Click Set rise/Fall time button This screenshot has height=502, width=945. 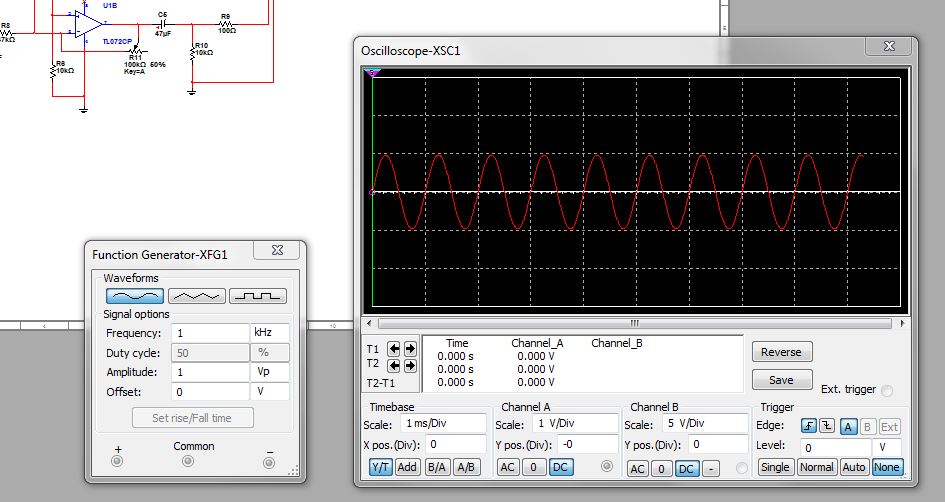point(192,418)
